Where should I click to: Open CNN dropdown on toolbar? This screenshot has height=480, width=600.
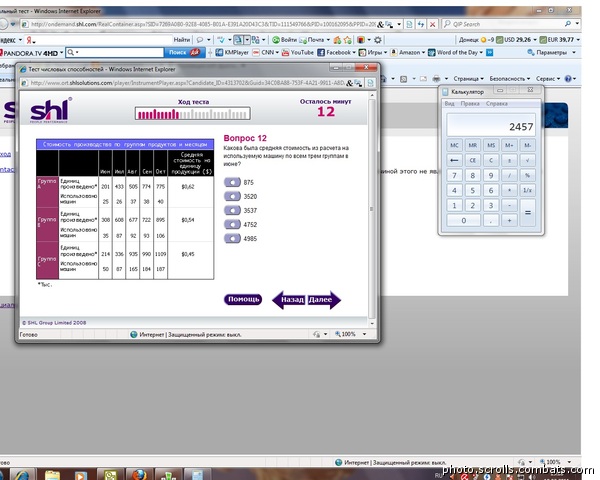pyautogui.click(x=277, y=52)
